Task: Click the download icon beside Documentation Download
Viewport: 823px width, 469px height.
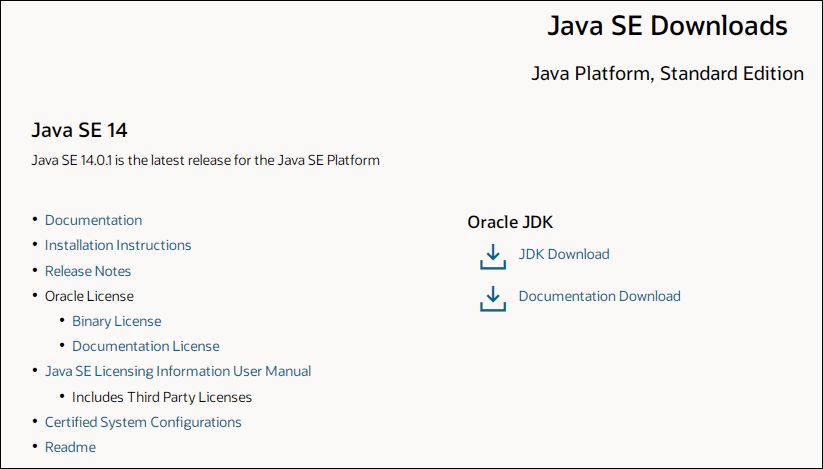Action: point(492,298)
